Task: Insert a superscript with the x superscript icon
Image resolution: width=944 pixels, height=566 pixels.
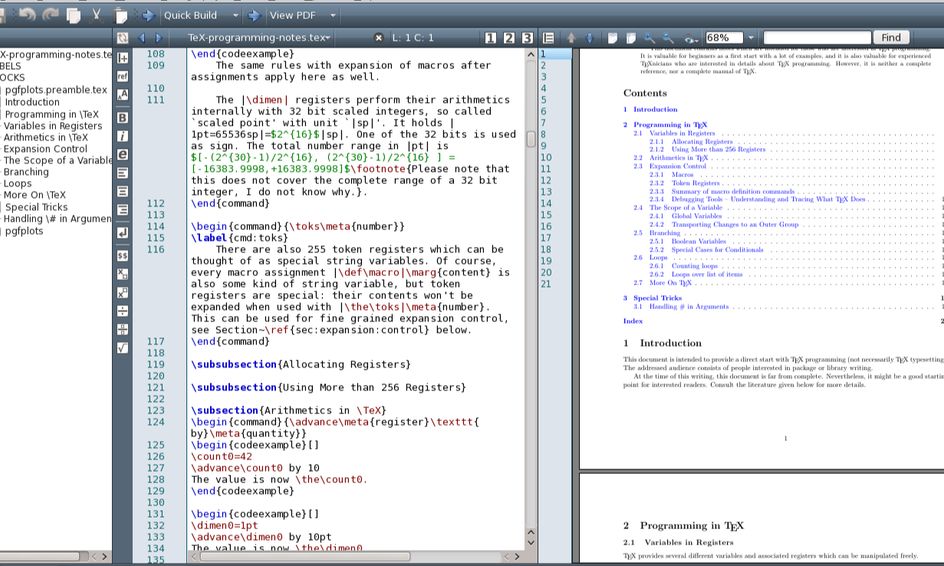Action: [x=122, y=293]
